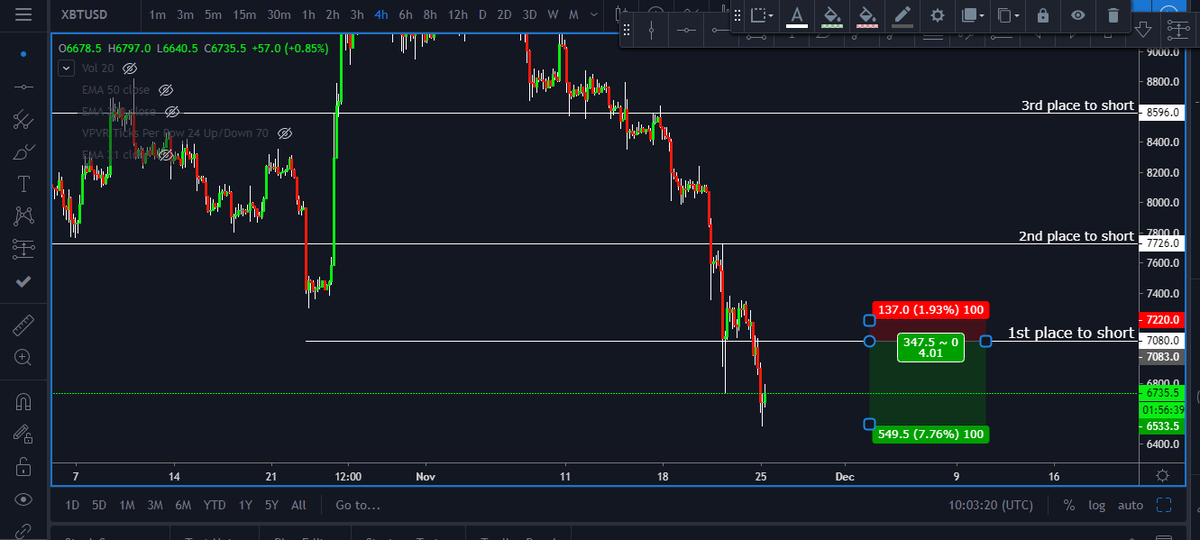Switch to the 12h interval

457,15
